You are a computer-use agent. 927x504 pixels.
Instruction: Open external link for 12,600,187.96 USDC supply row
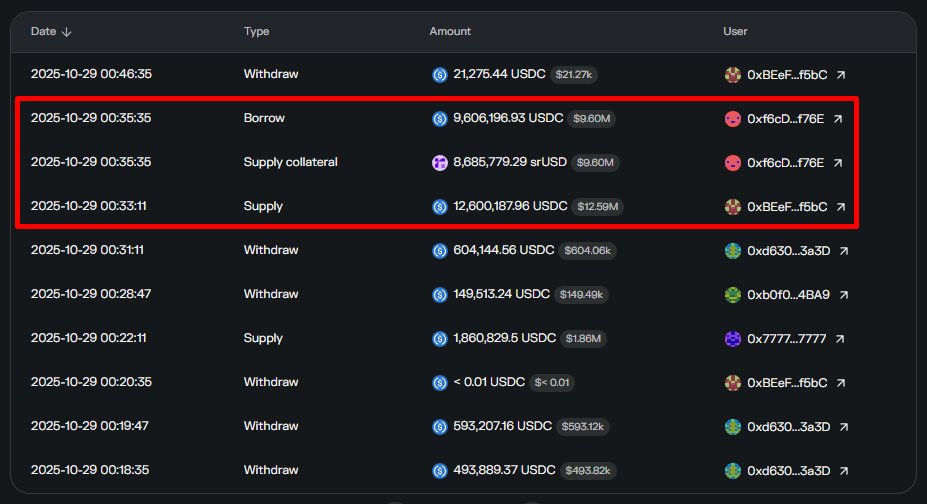841,207
